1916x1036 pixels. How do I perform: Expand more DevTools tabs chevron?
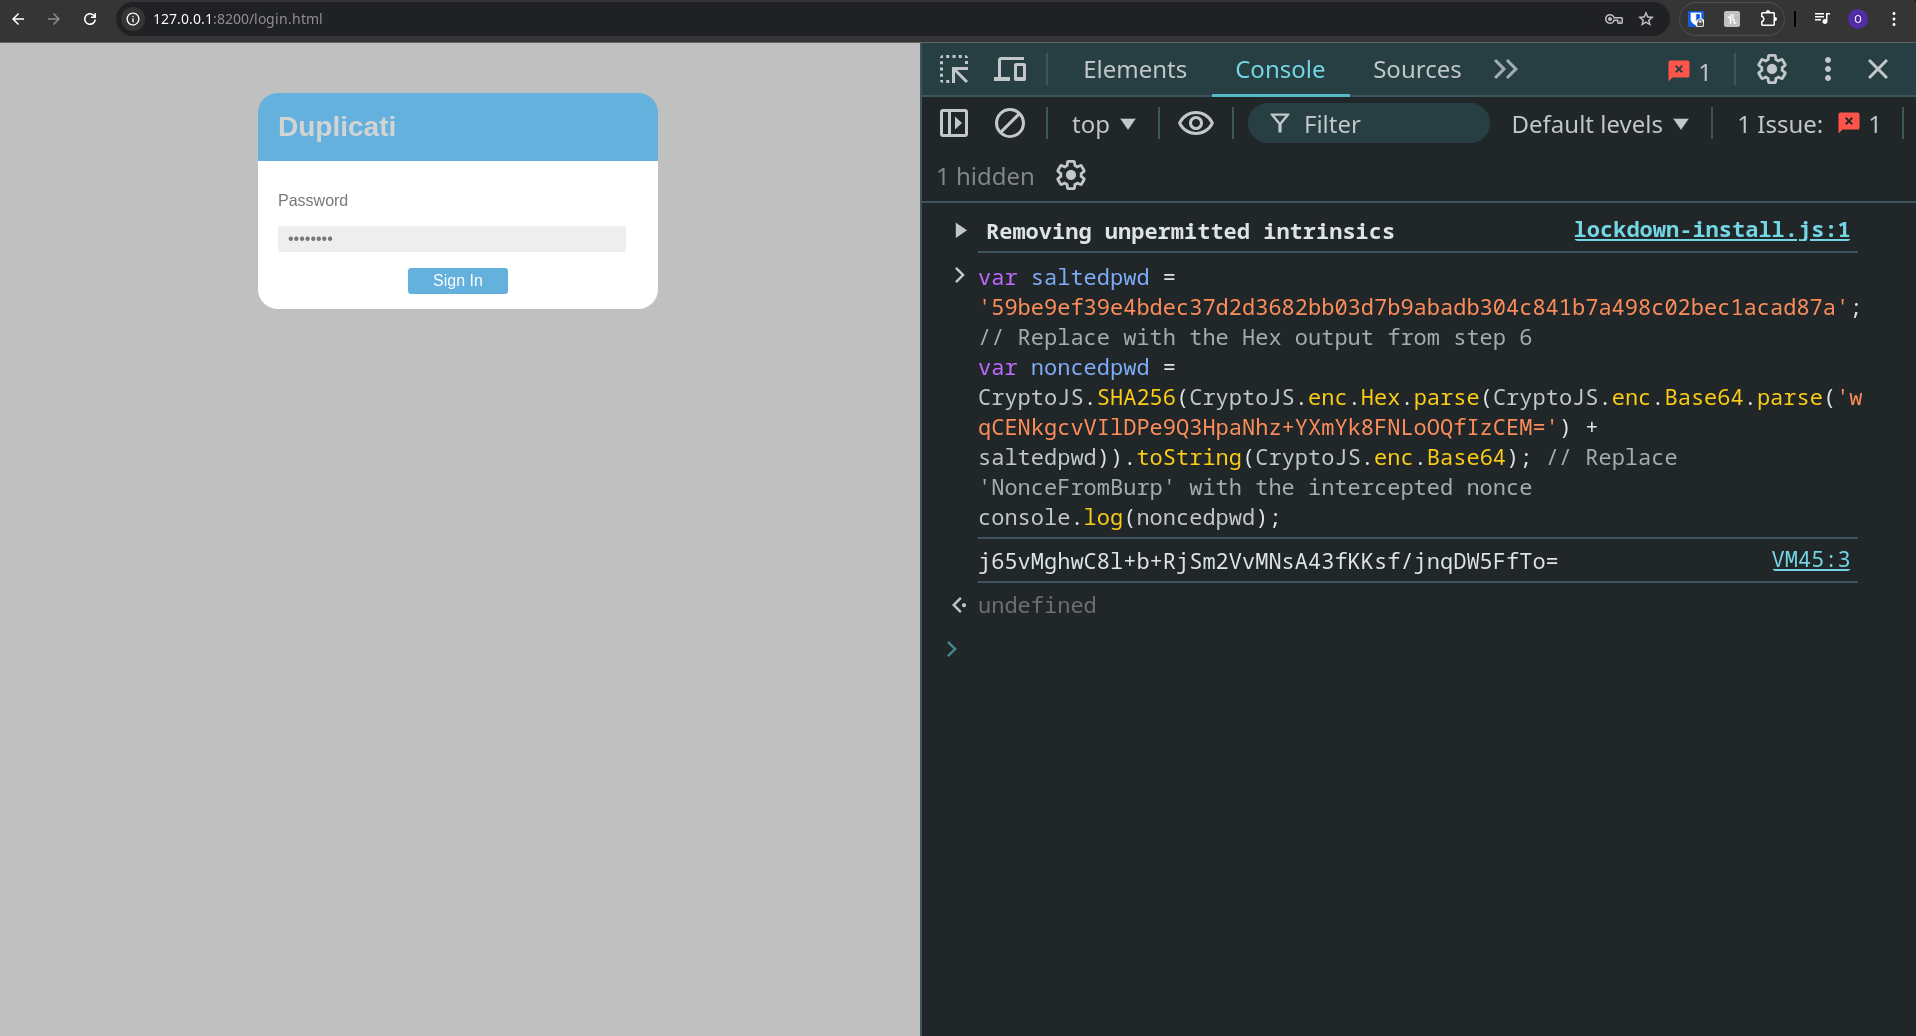tap(1506, 69)
